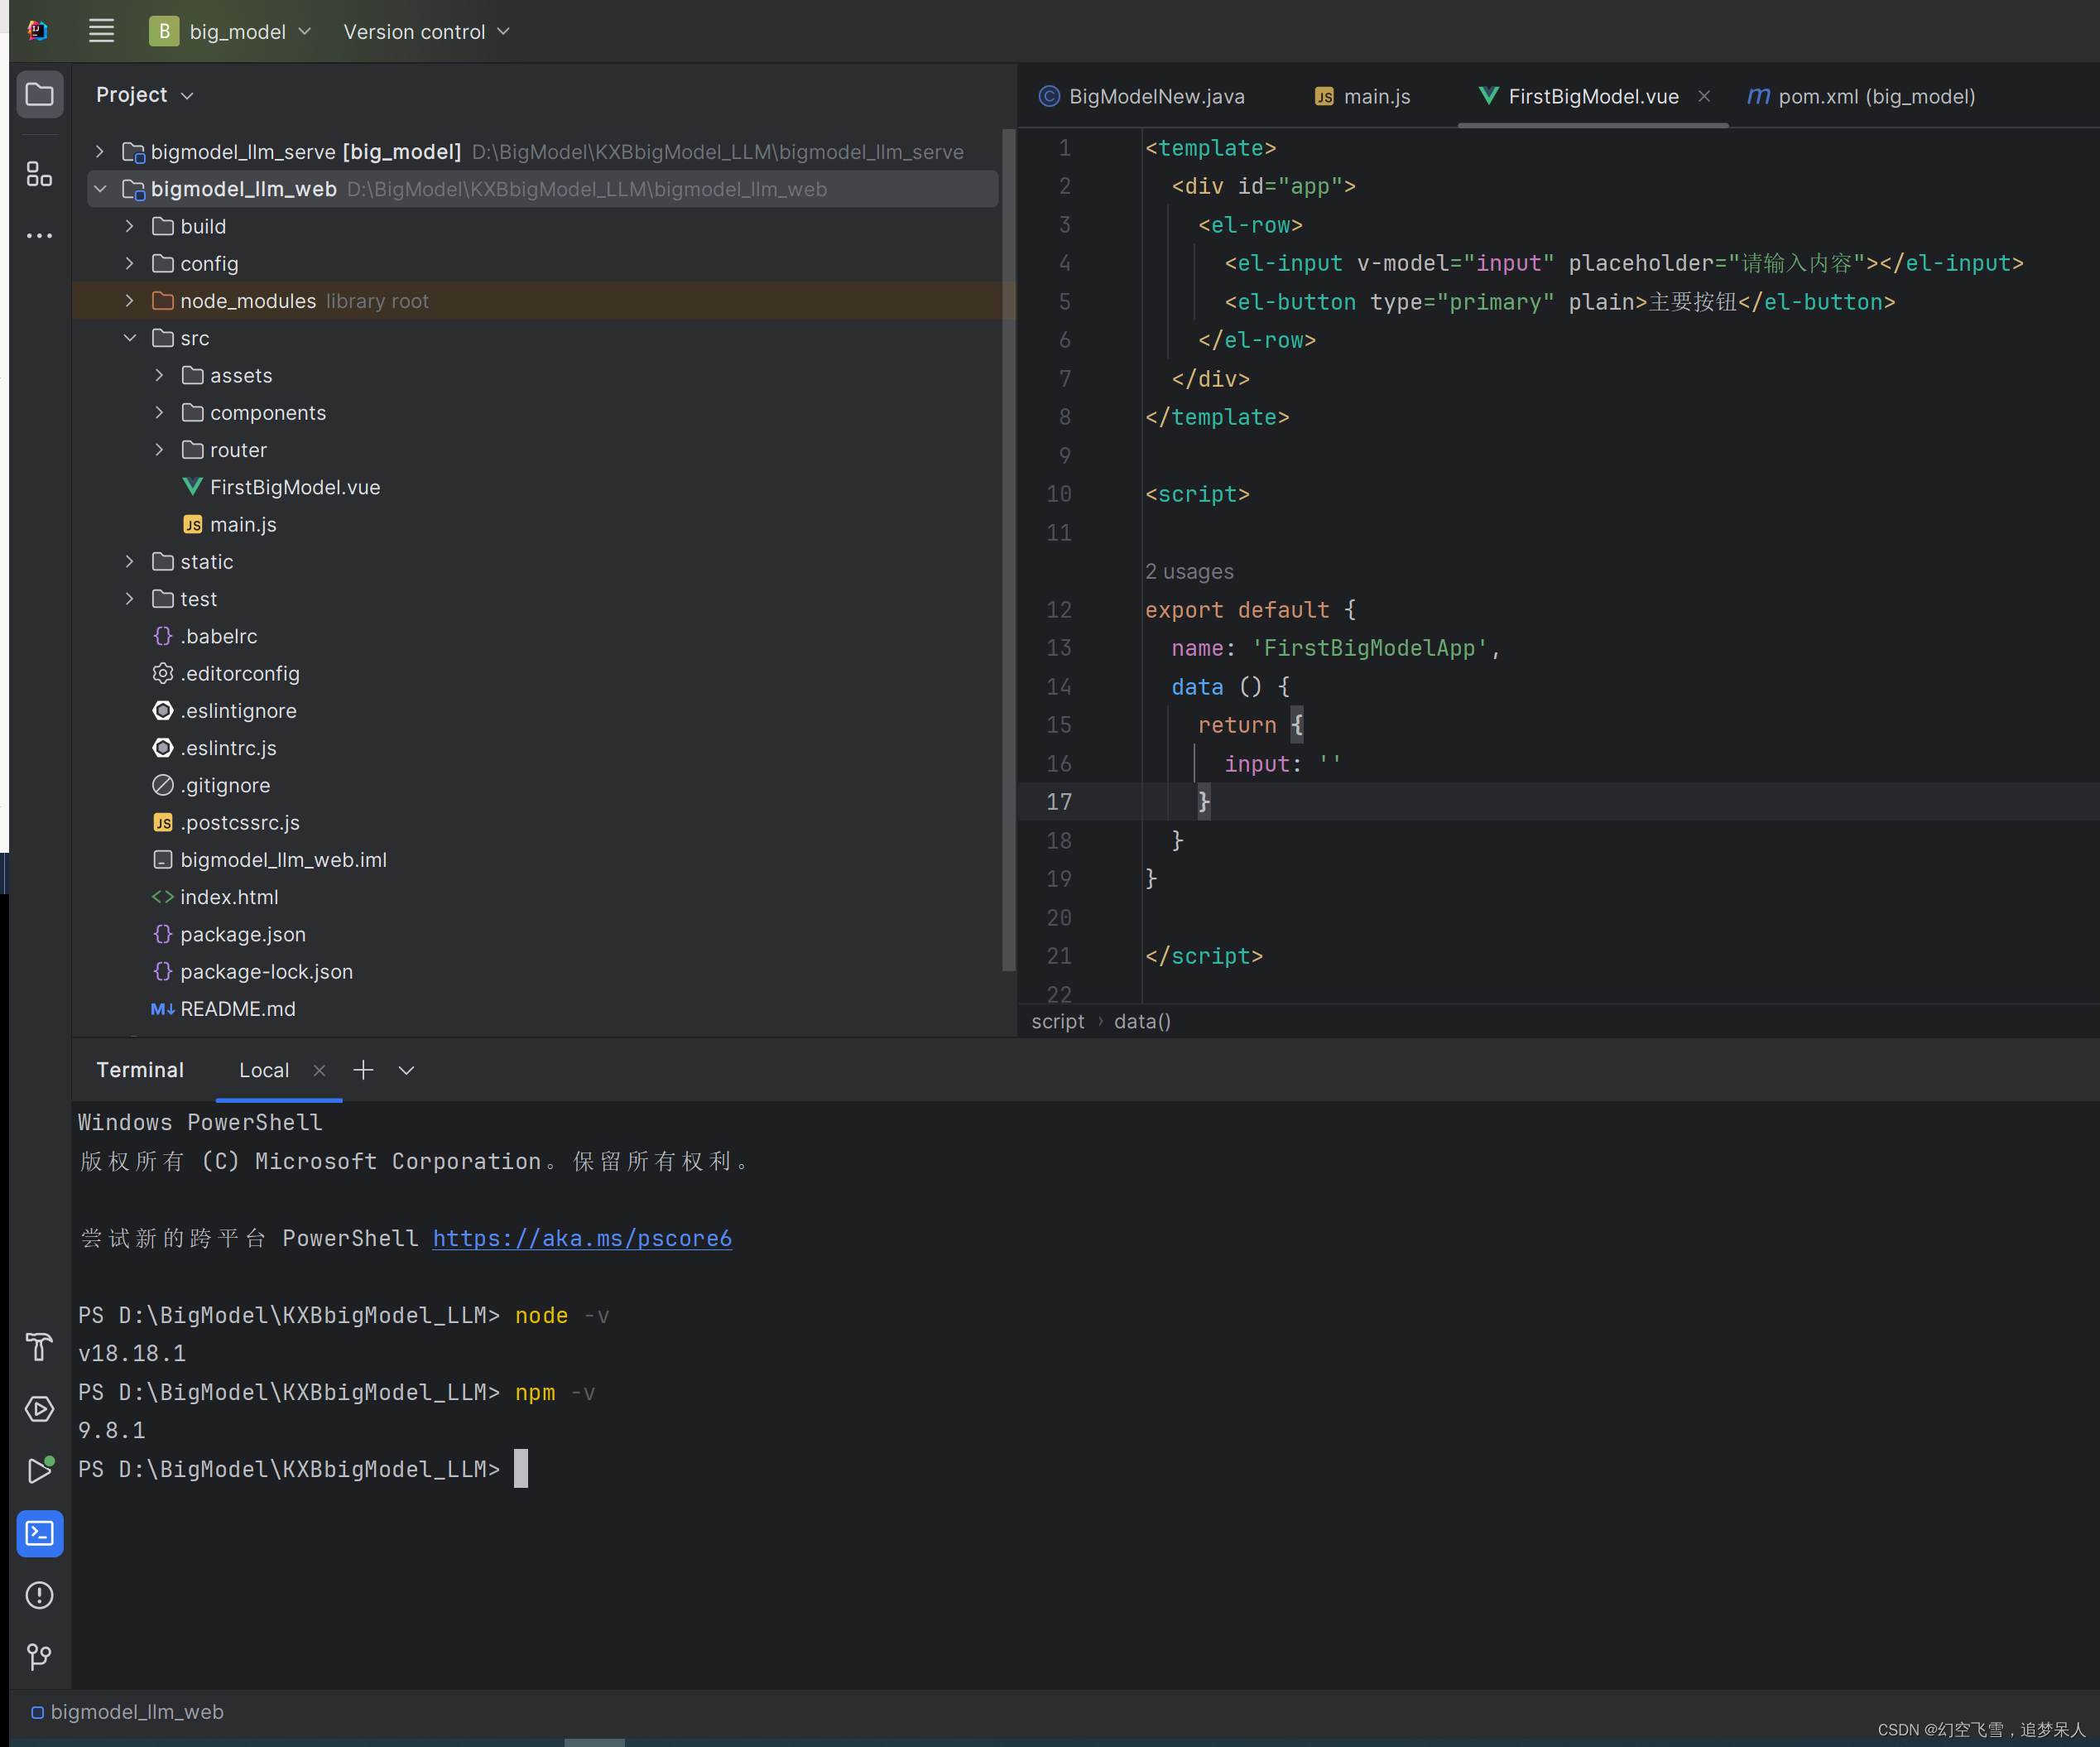Collapse the bigmodel_llm_web module
Screen dimensions: 2100x1747
pyautogui.click(x=100, y=189)
